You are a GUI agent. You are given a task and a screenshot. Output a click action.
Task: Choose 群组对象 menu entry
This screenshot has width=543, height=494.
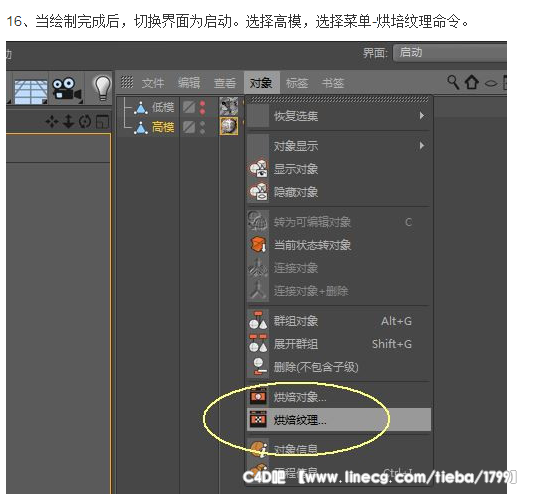coord(339,321)
